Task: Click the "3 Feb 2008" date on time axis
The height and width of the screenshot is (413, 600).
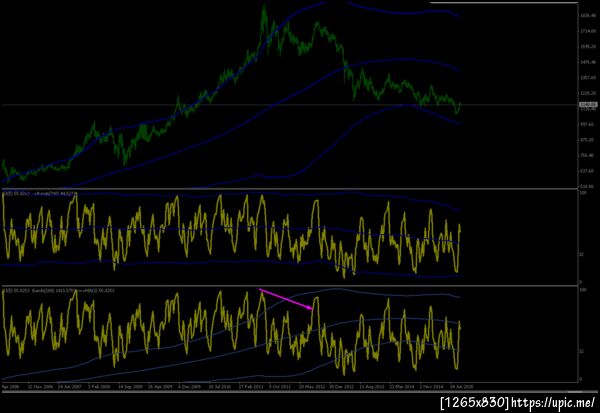Action: [x=99, y=387]
